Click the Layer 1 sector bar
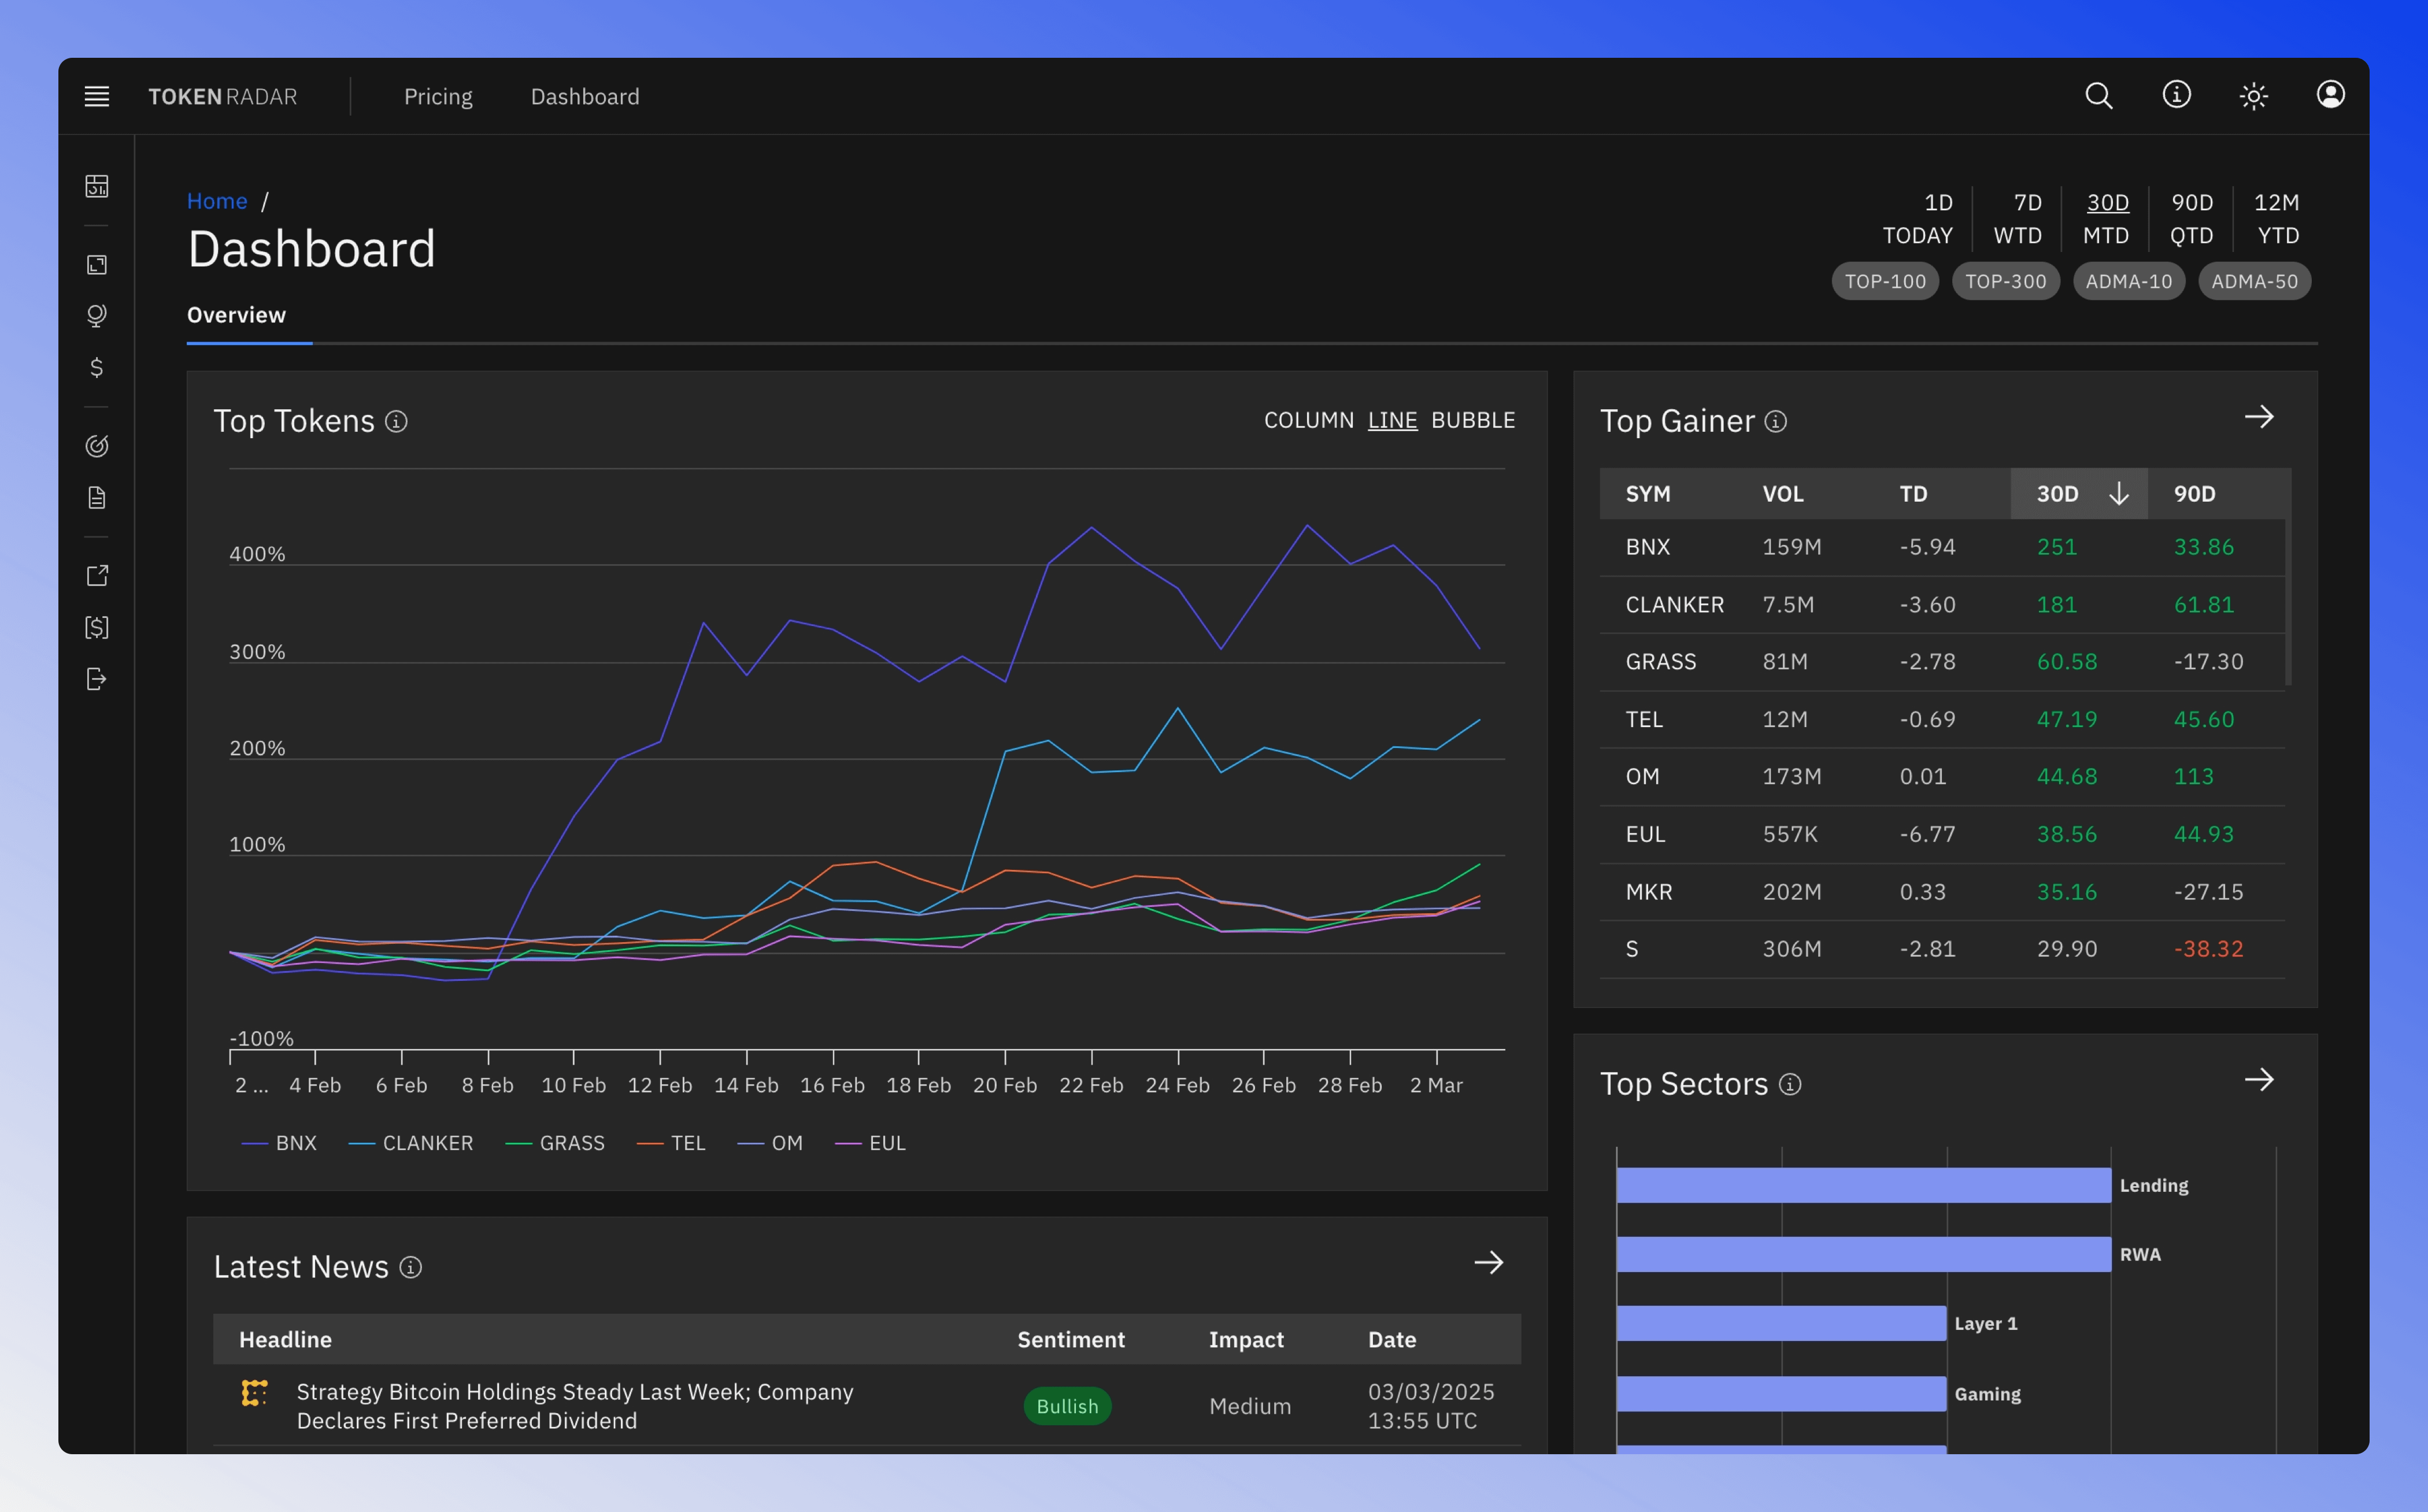The image size is (2428, 1512). pyautogui.click(x=1781, y=1323)
